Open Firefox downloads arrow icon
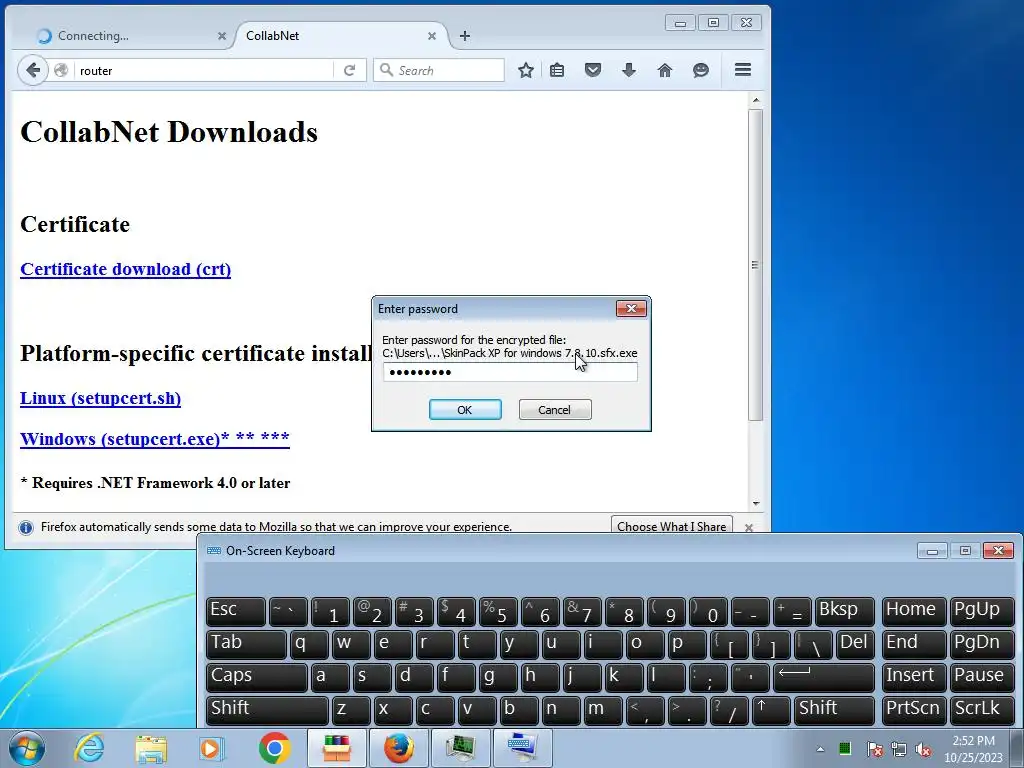This screenshot has height=768, width=1024. [628, 70]
